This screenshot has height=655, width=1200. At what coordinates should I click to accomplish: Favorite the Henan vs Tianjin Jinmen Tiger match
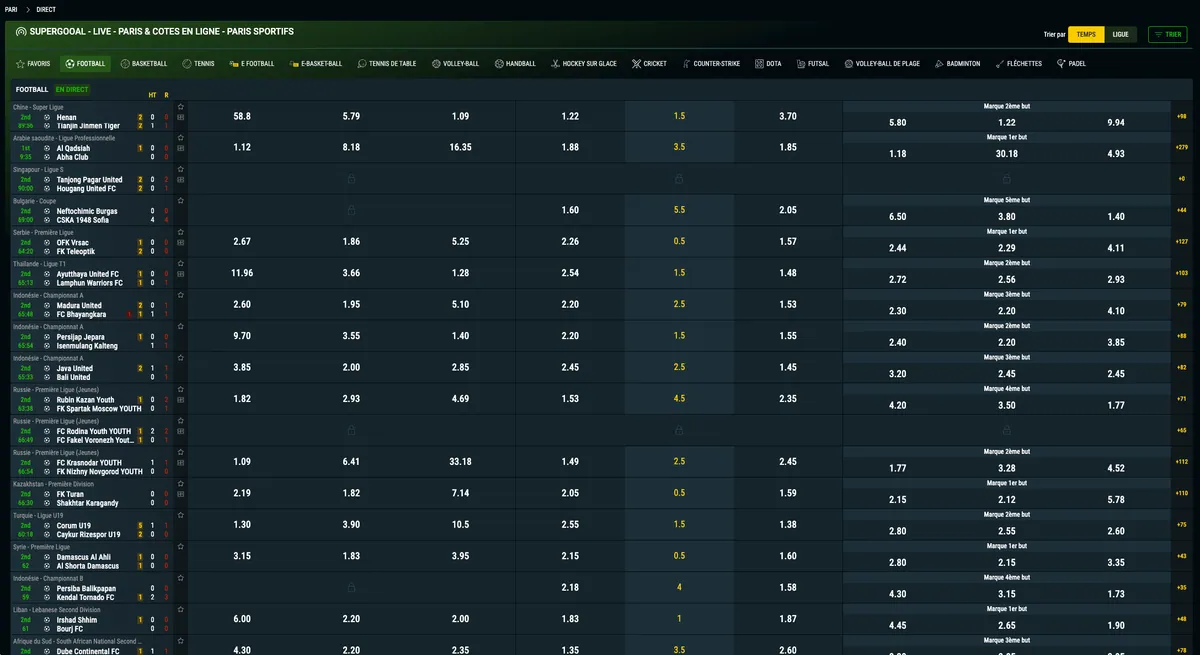point(181,106)
